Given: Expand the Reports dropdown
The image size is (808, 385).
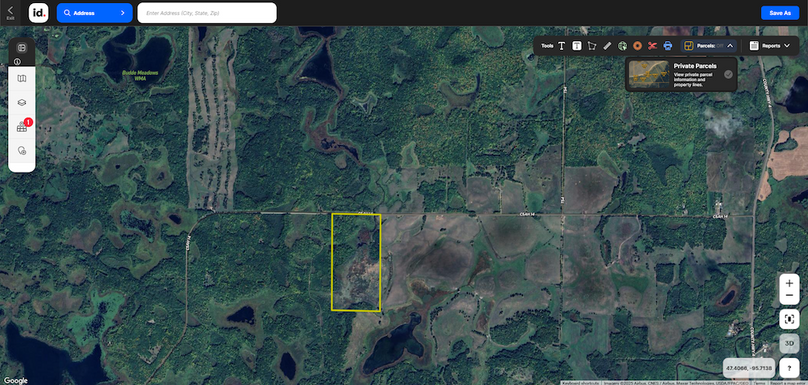Looking at the screenshot, I should coord(786,46).
